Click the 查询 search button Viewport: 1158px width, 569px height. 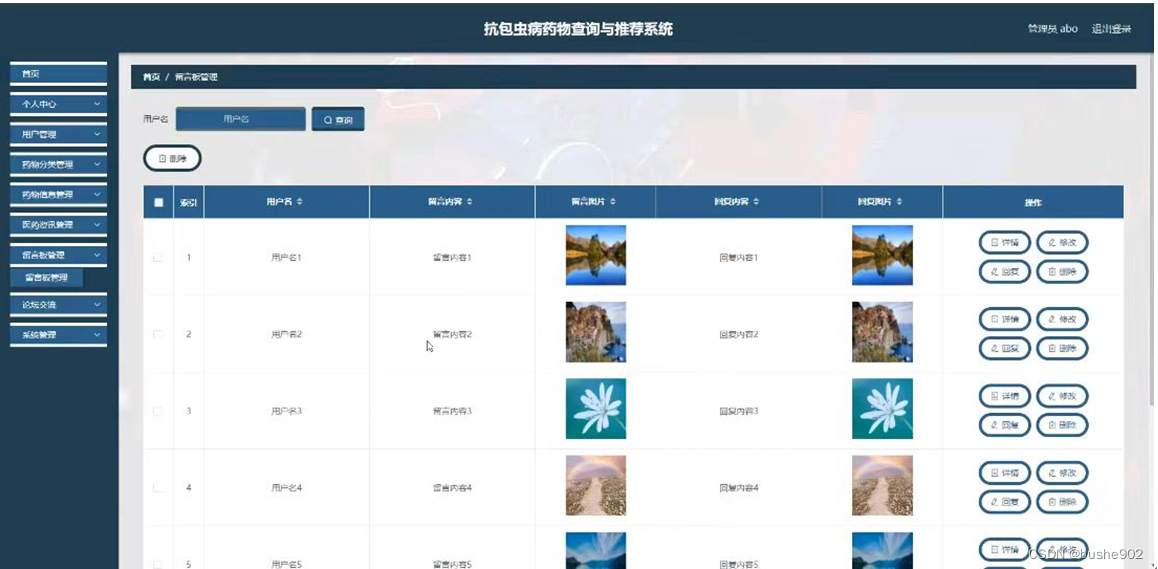pyautogui.click(x=338, y=120)
